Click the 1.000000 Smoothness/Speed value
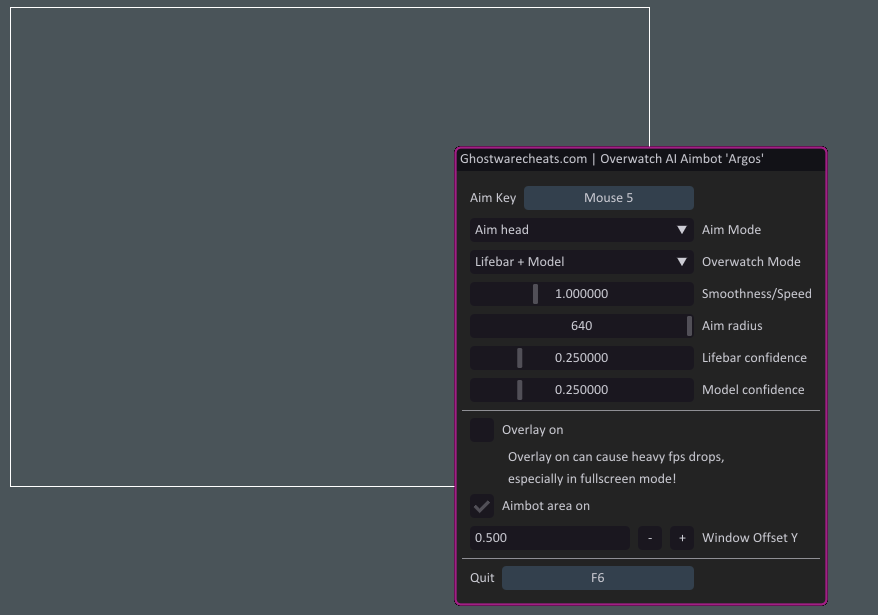Image resolution: width=878 pixels, height=615 pixels. click(x=581, y=294)
